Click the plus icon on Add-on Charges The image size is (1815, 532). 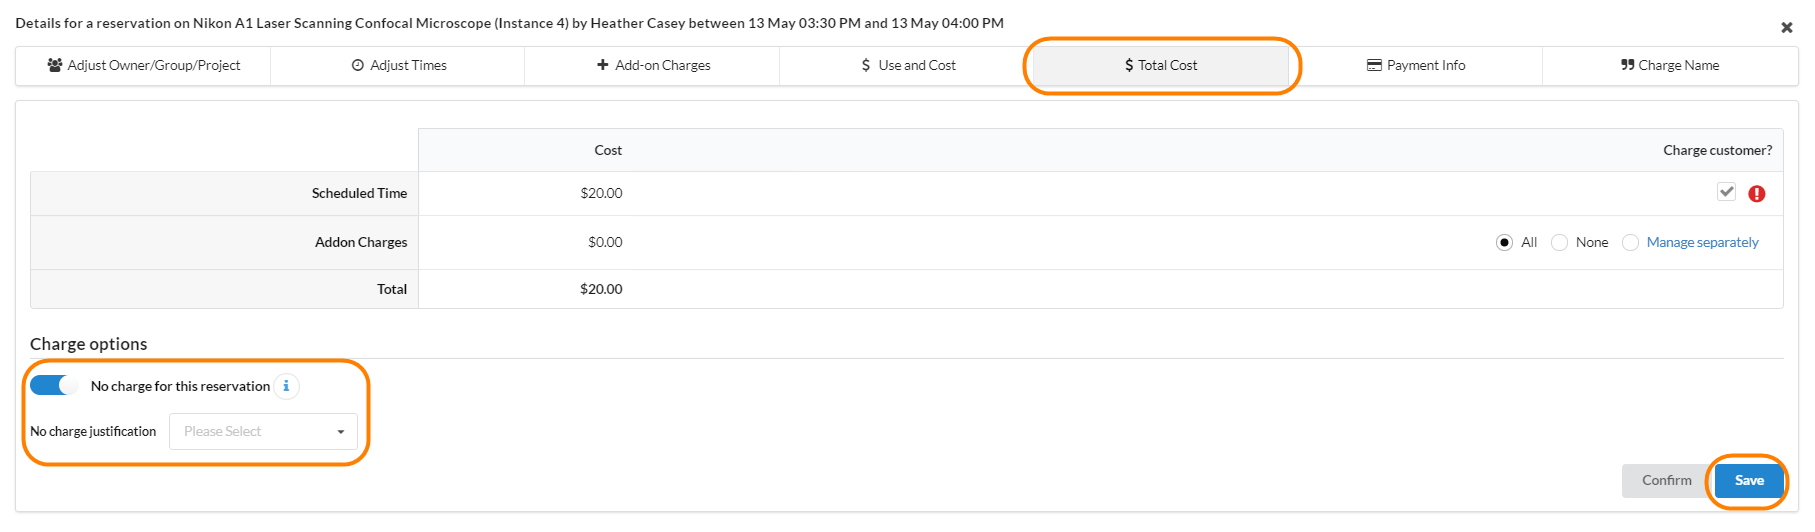pos(602,65)
